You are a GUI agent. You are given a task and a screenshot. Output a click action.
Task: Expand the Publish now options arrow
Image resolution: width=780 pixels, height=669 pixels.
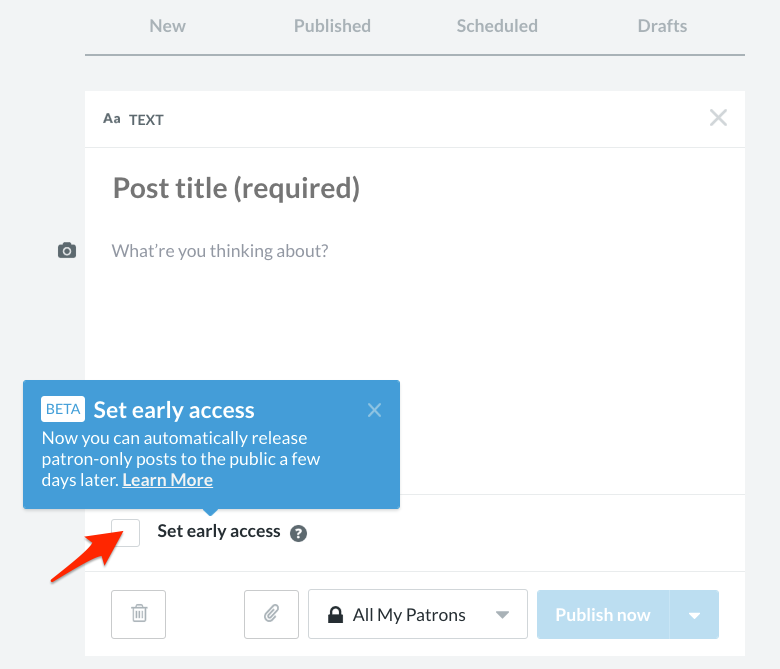(x=695, y=615)
